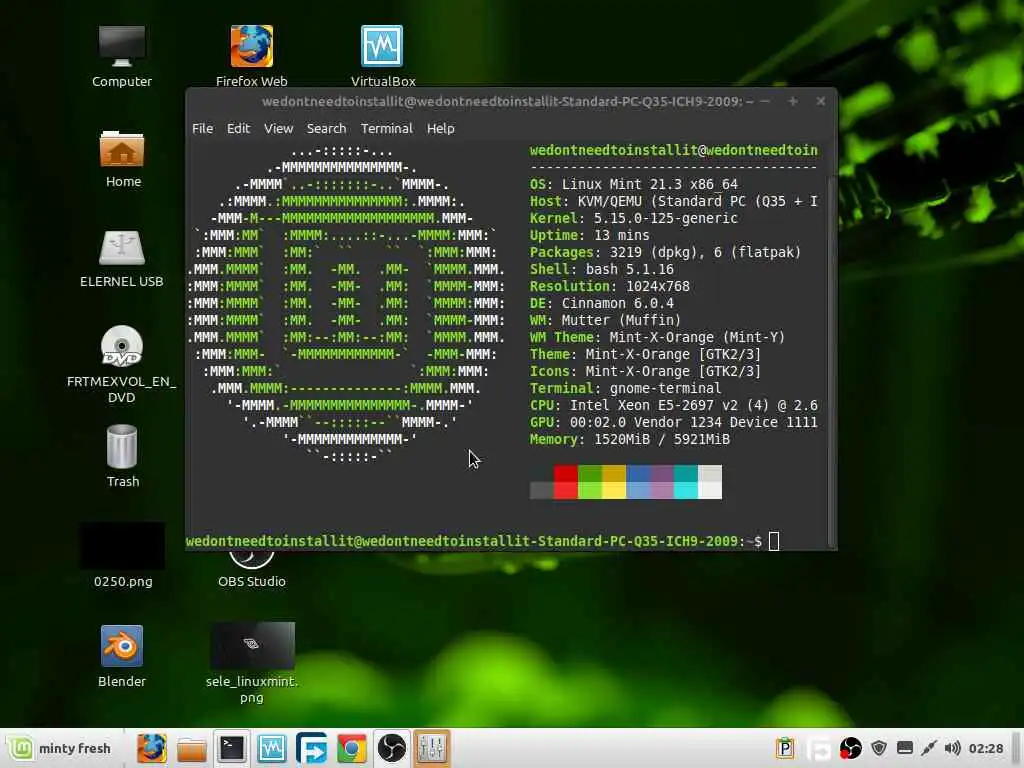The image size is (1024, 768).
Task: Minimize the terminal window
Action: [765, 101]
